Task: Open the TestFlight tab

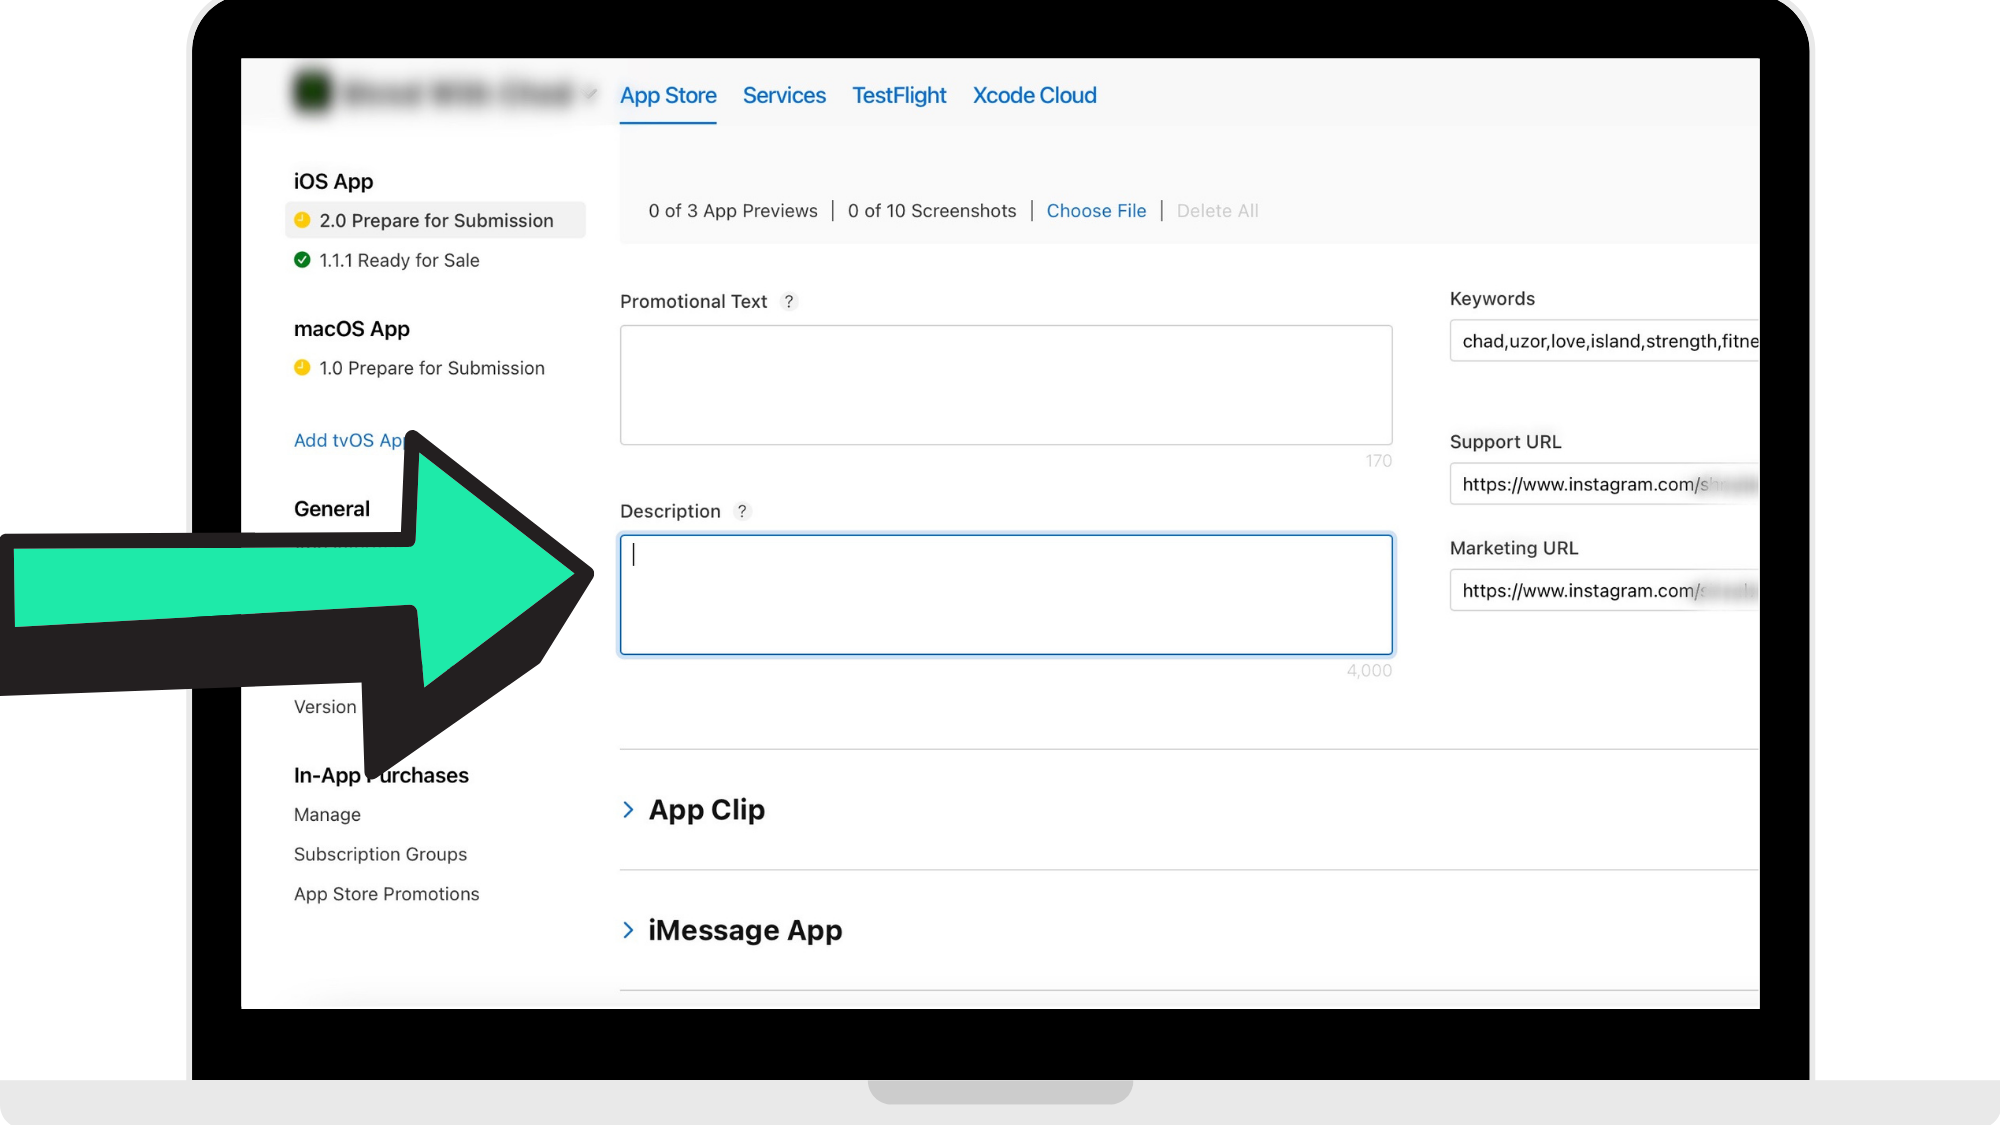Action: (899, 95)
